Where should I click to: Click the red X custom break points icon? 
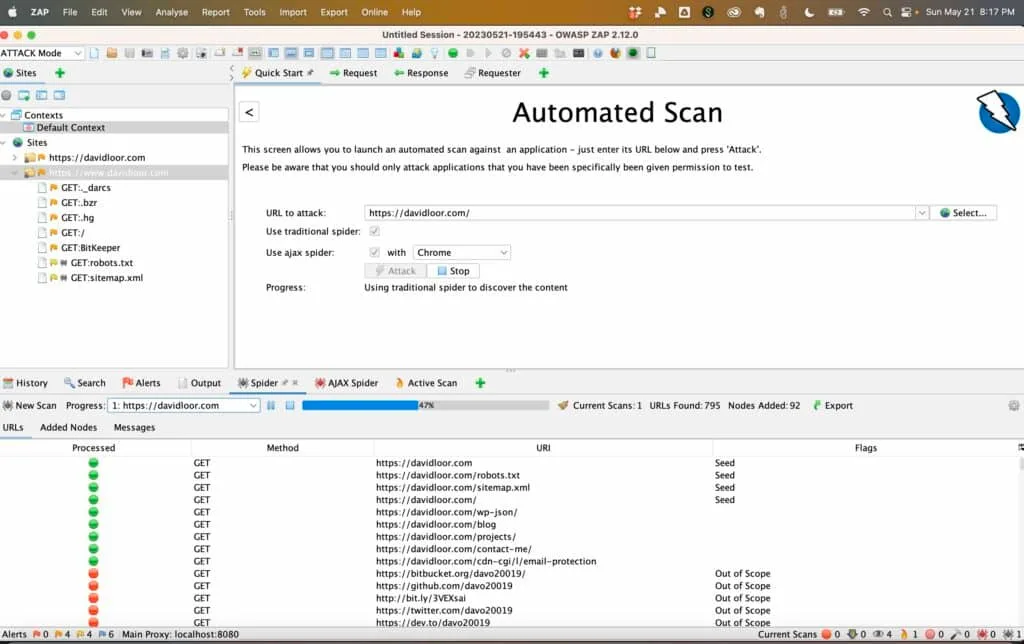524,54
